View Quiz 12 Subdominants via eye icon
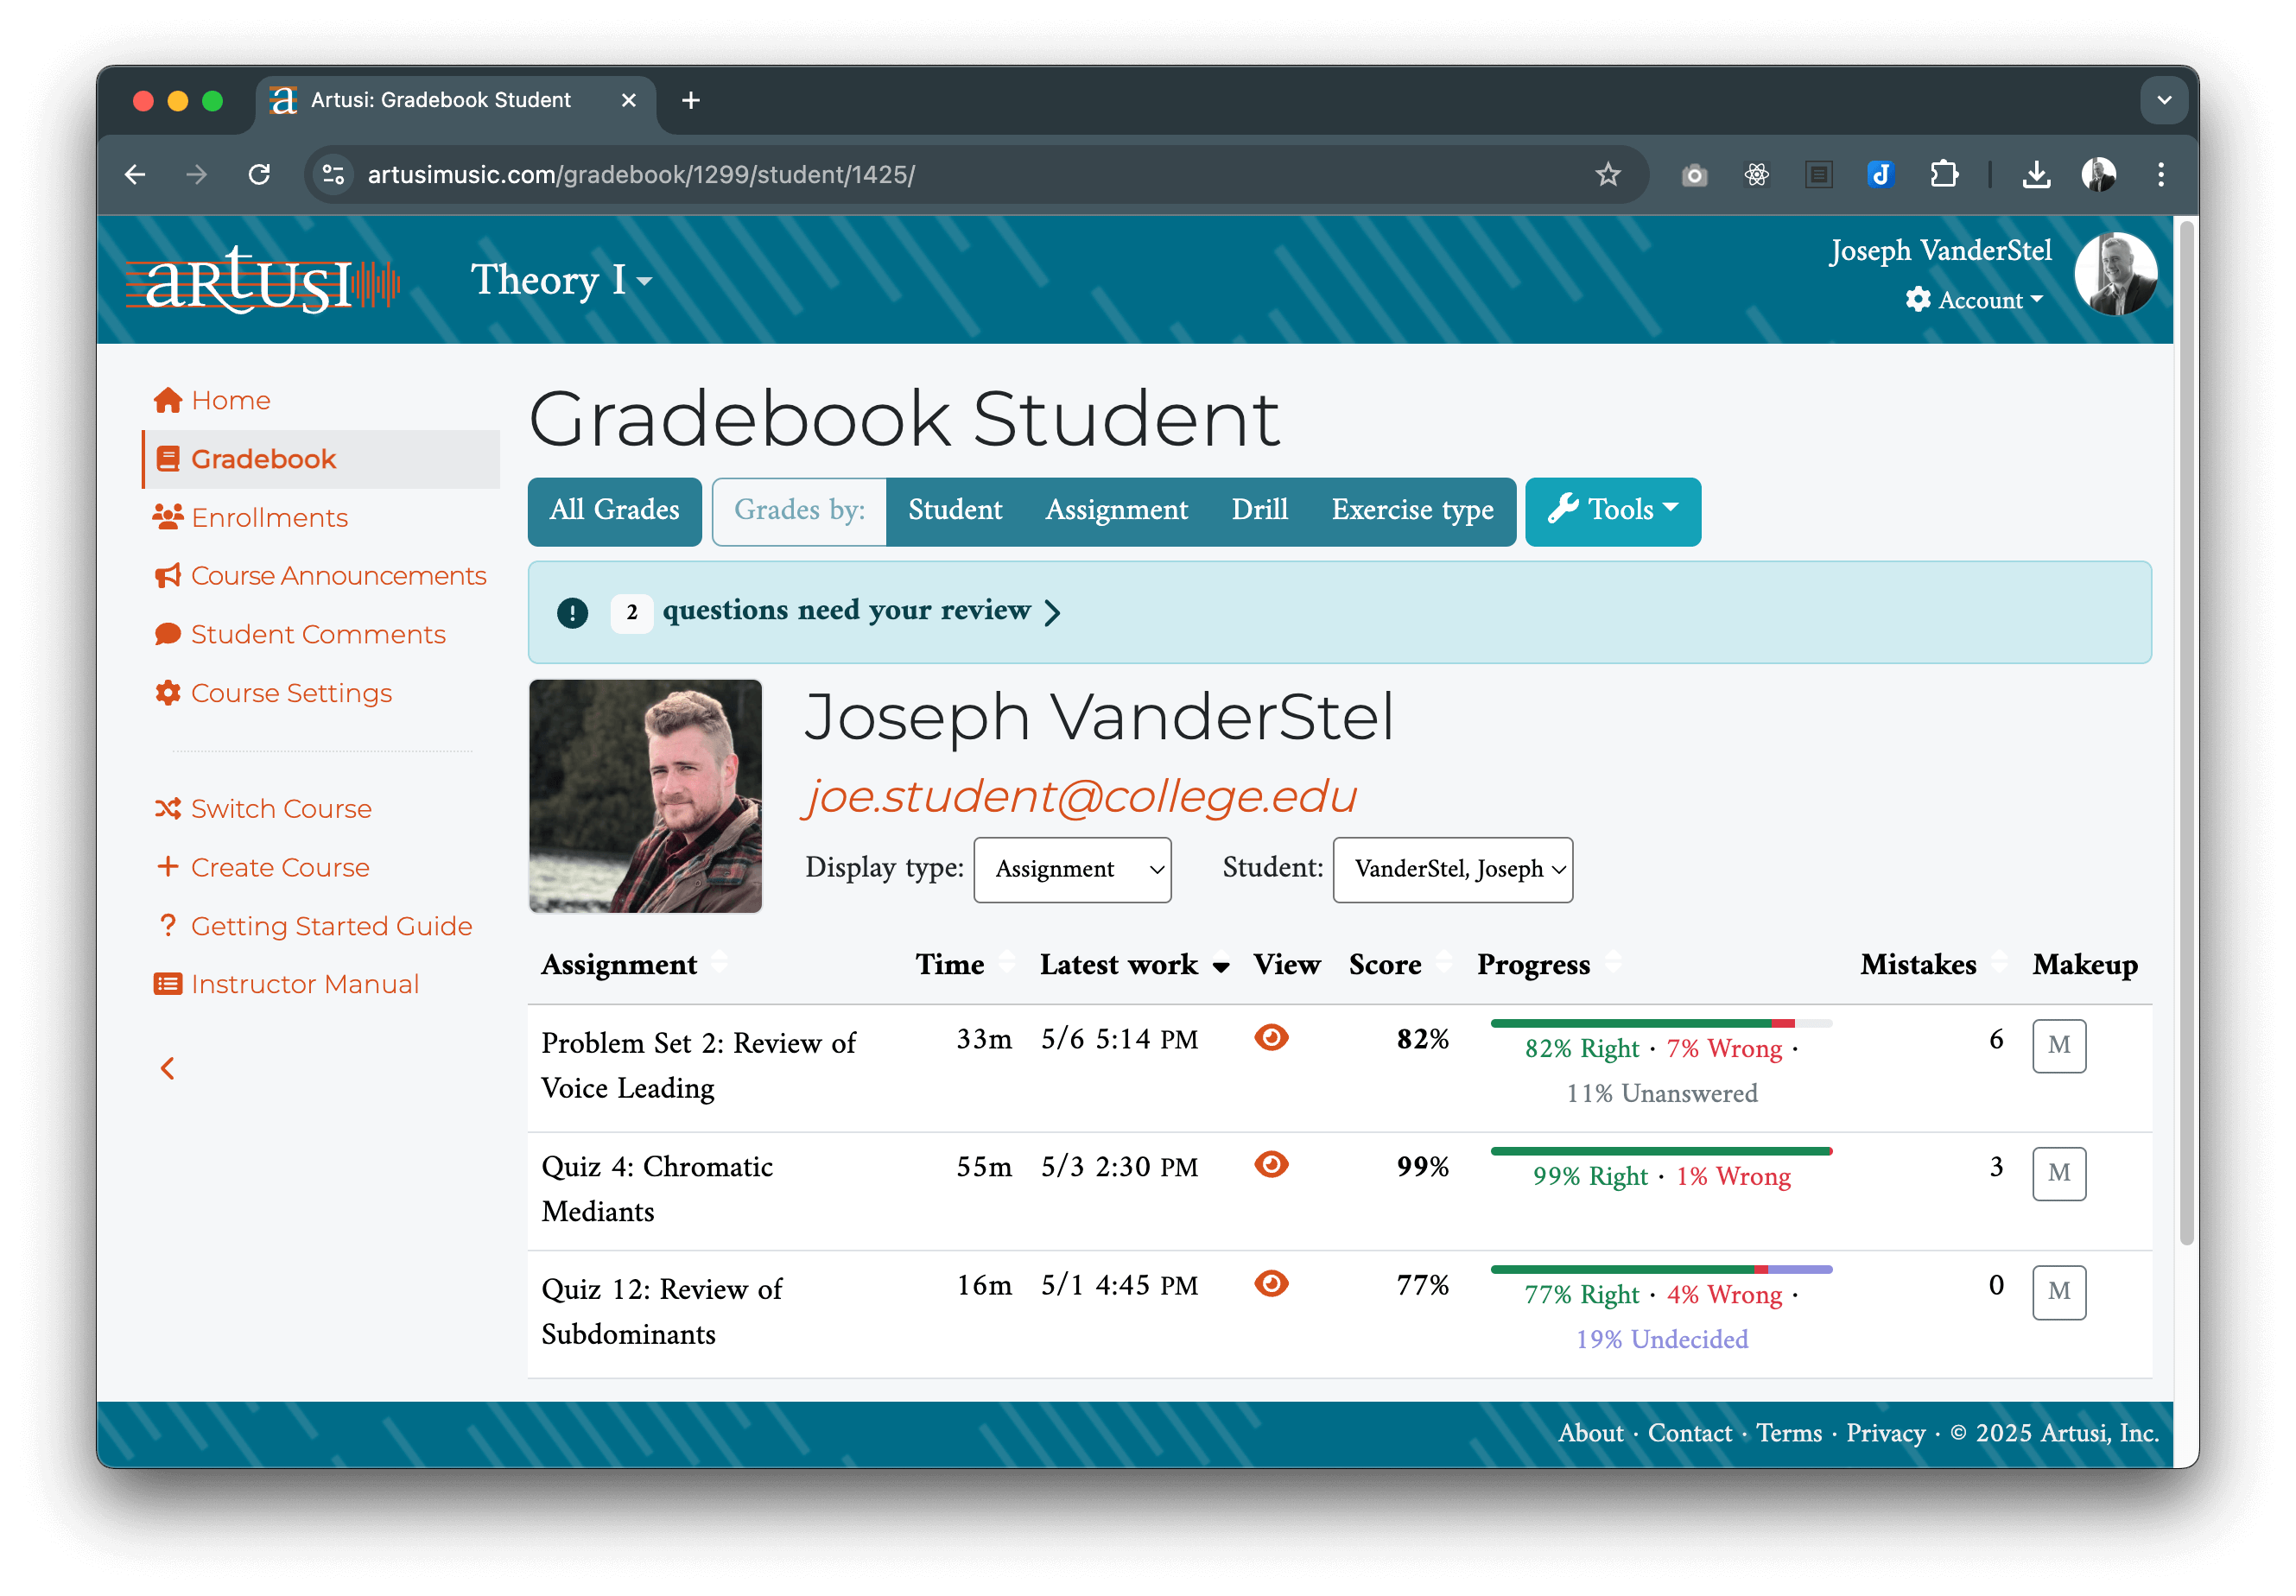The width and height of the screenshot is (2296, 1596). [x=1271, y=1284]
